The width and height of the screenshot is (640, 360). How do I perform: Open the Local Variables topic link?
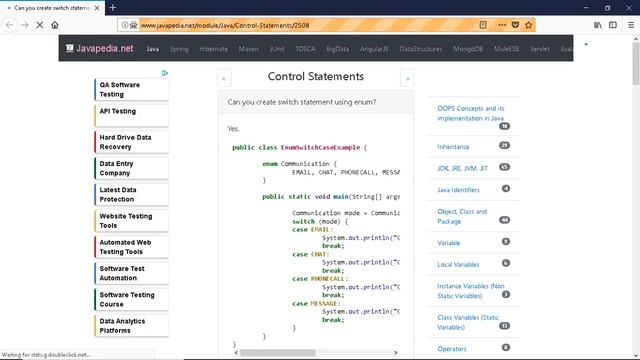[x=458, y=264]
